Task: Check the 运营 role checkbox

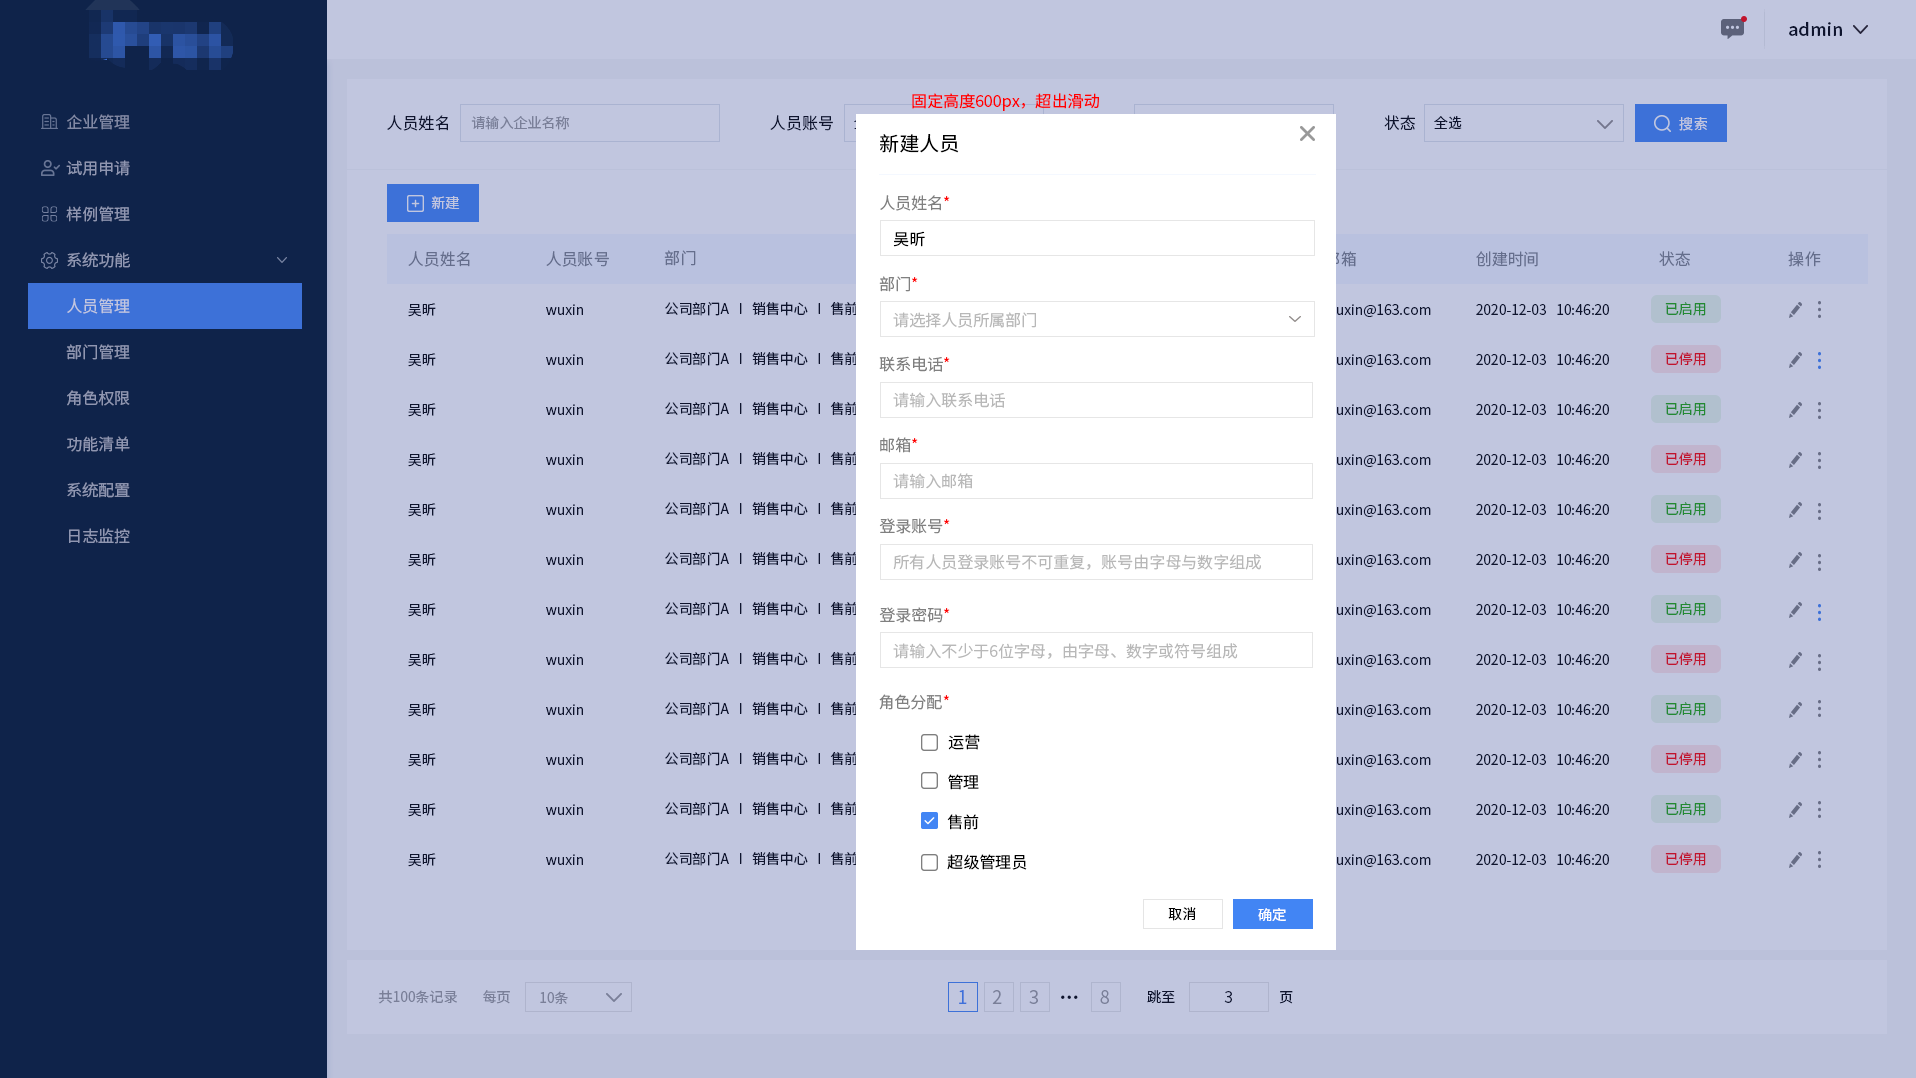Action: 929,743
